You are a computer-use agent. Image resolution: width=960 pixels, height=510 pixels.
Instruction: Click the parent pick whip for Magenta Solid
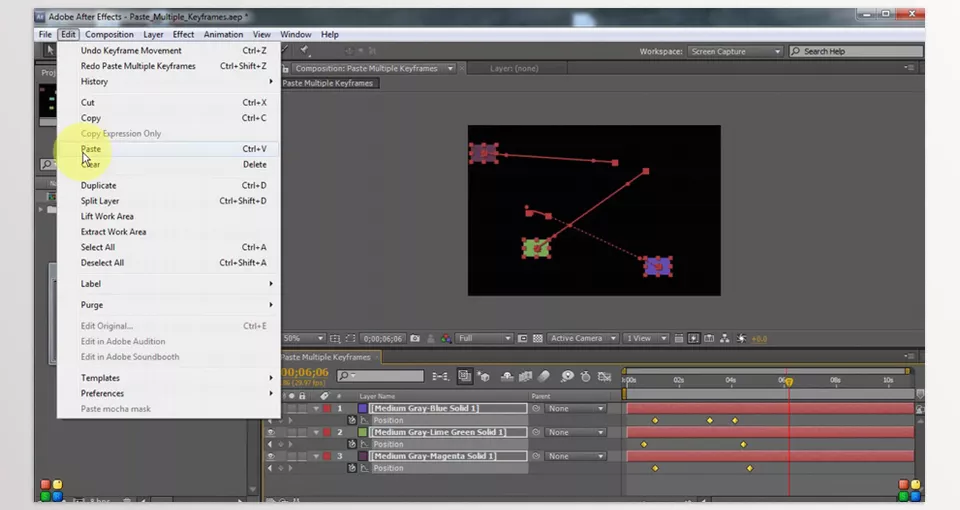click(536, 456)
